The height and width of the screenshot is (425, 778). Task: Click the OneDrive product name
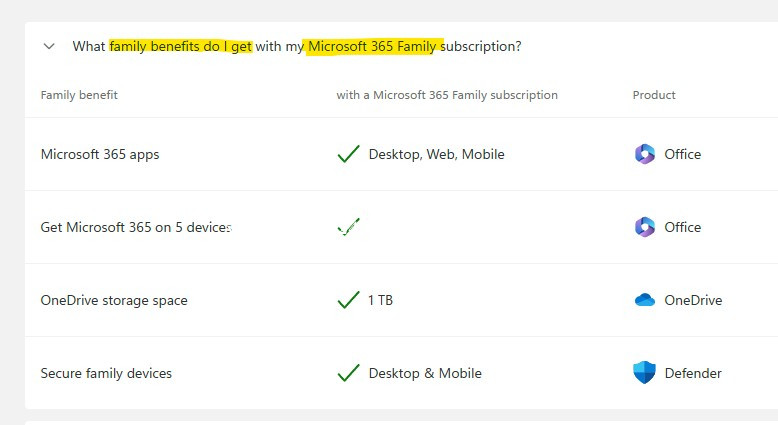pyautogui.click(x=693, y=300)
